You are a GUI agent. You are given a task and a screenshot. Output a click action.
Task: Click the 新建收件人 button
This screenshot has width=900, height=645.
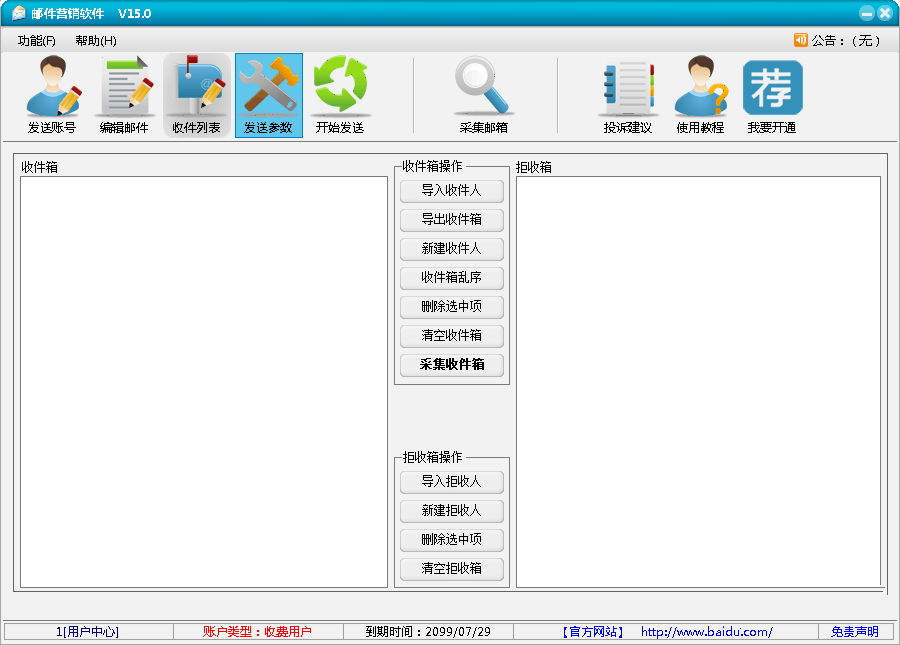(x=452, y=248)
